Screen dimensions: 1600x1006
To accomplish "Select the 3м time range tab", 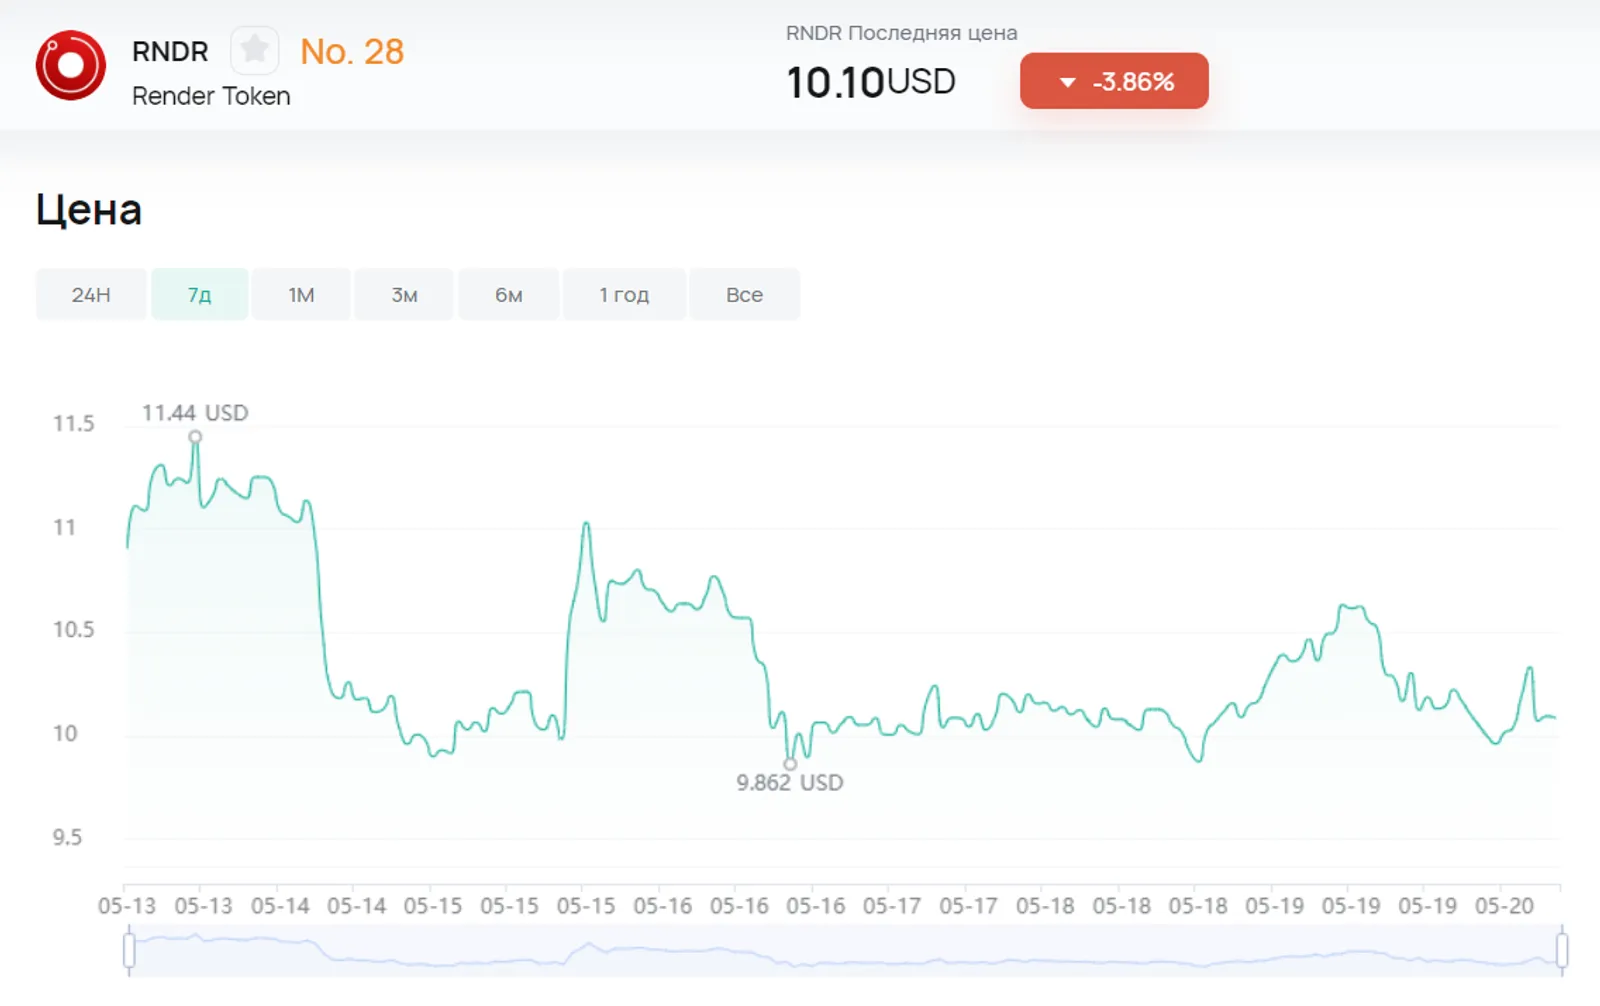I will click(x=404, y=295).
